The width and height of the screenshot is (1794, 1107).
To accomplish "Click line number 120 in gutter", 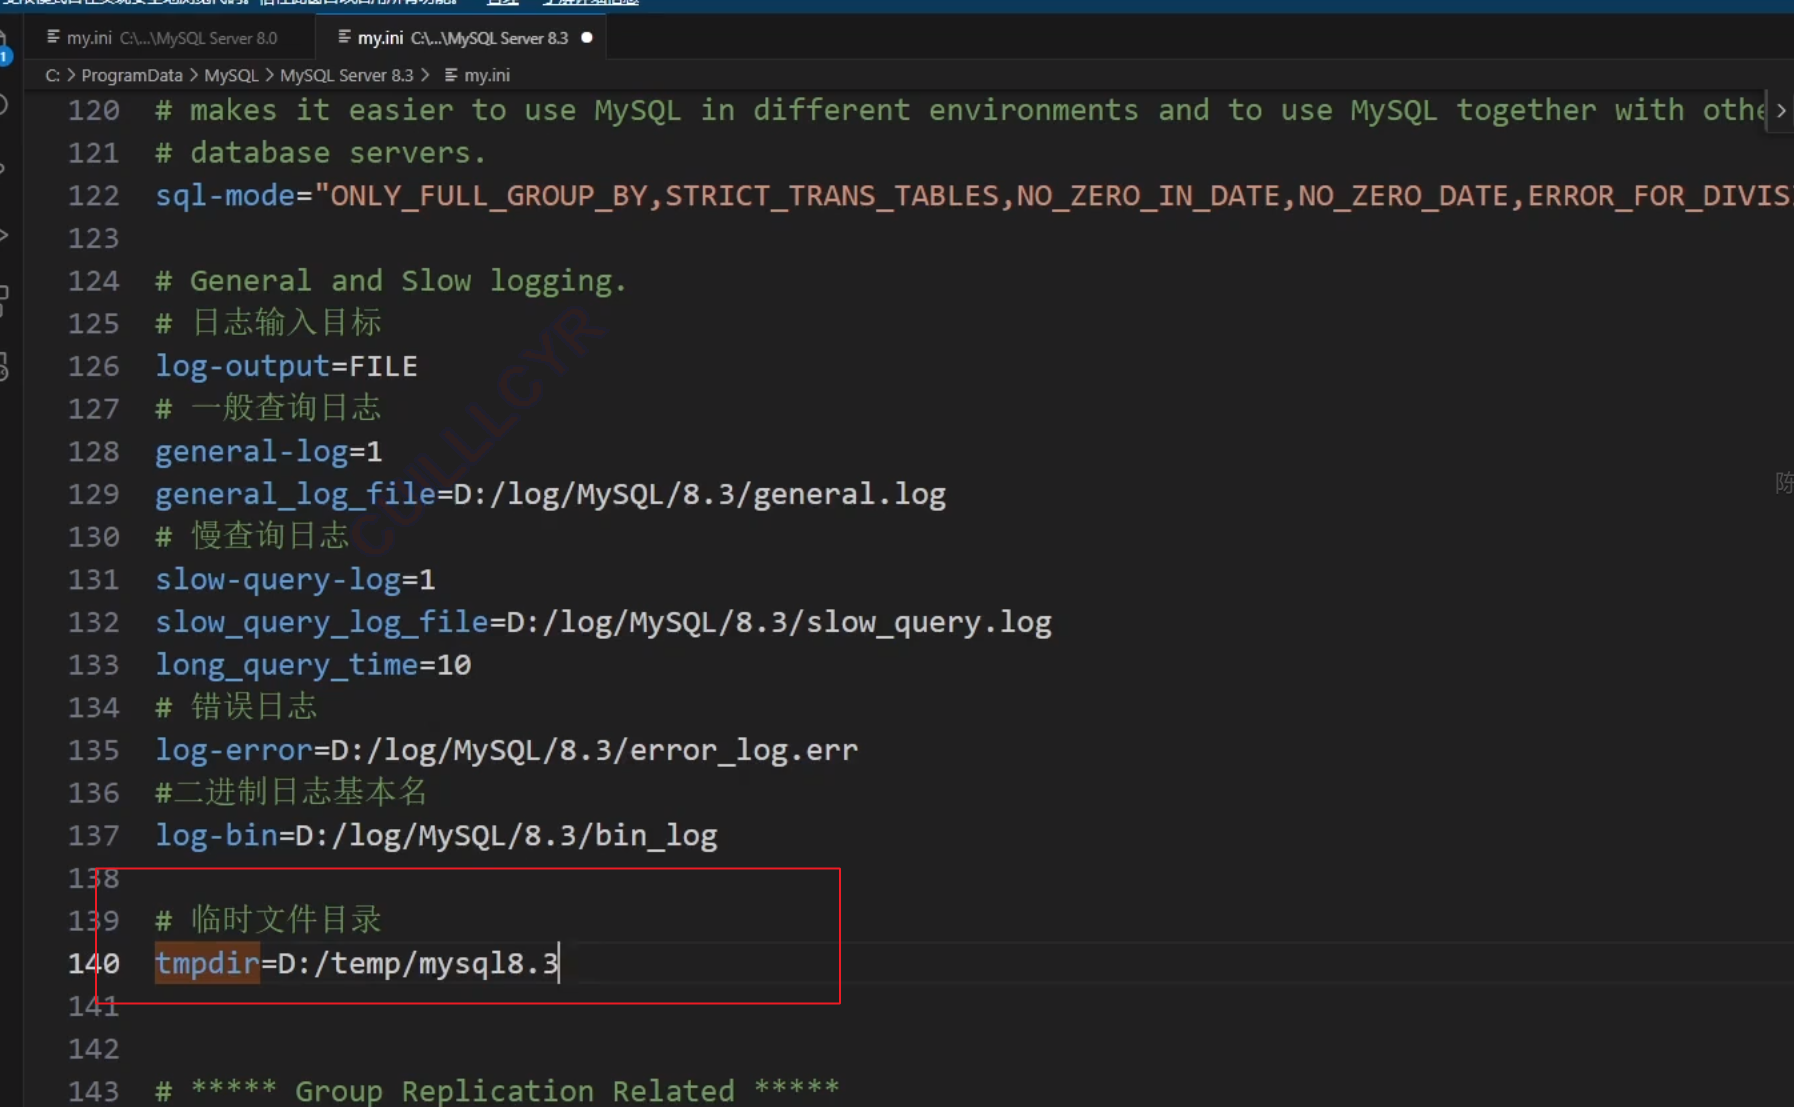I will pos(93,110).
